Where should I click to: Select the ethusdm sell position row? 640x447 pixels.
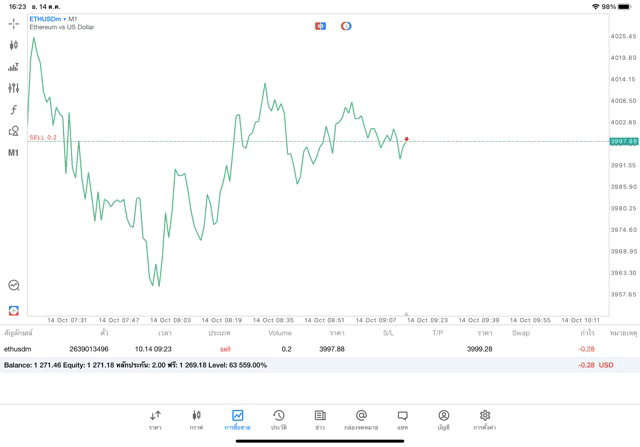click(x=320, y=349)
